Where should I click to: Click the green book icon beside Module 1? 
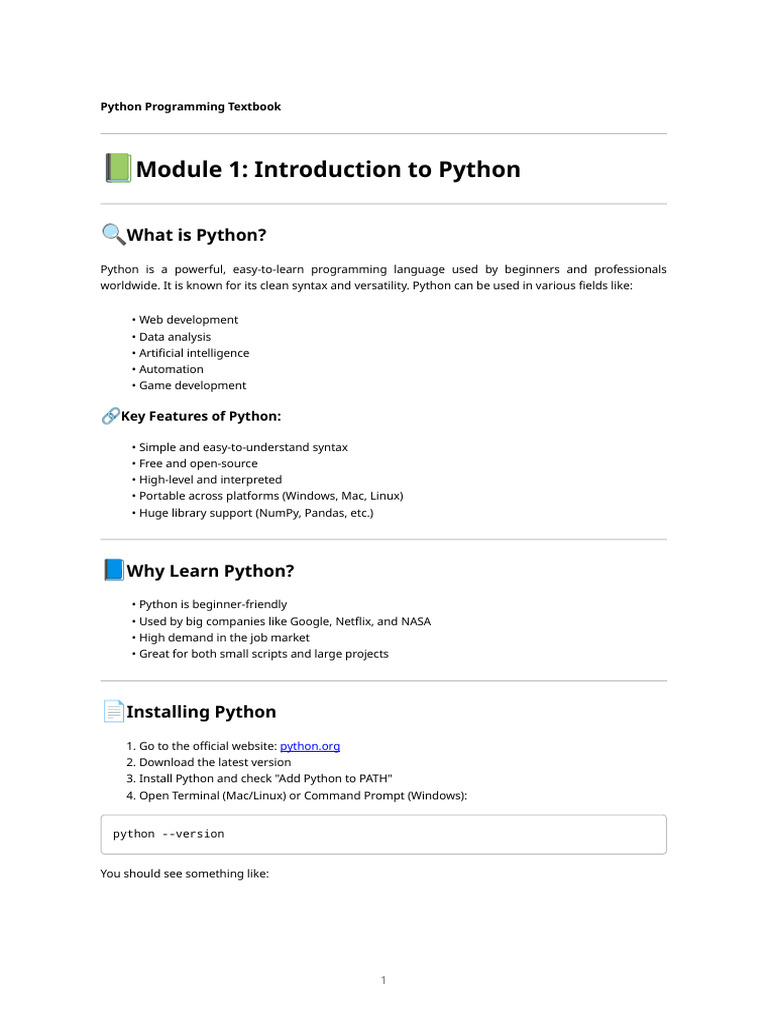click(117, 169)
